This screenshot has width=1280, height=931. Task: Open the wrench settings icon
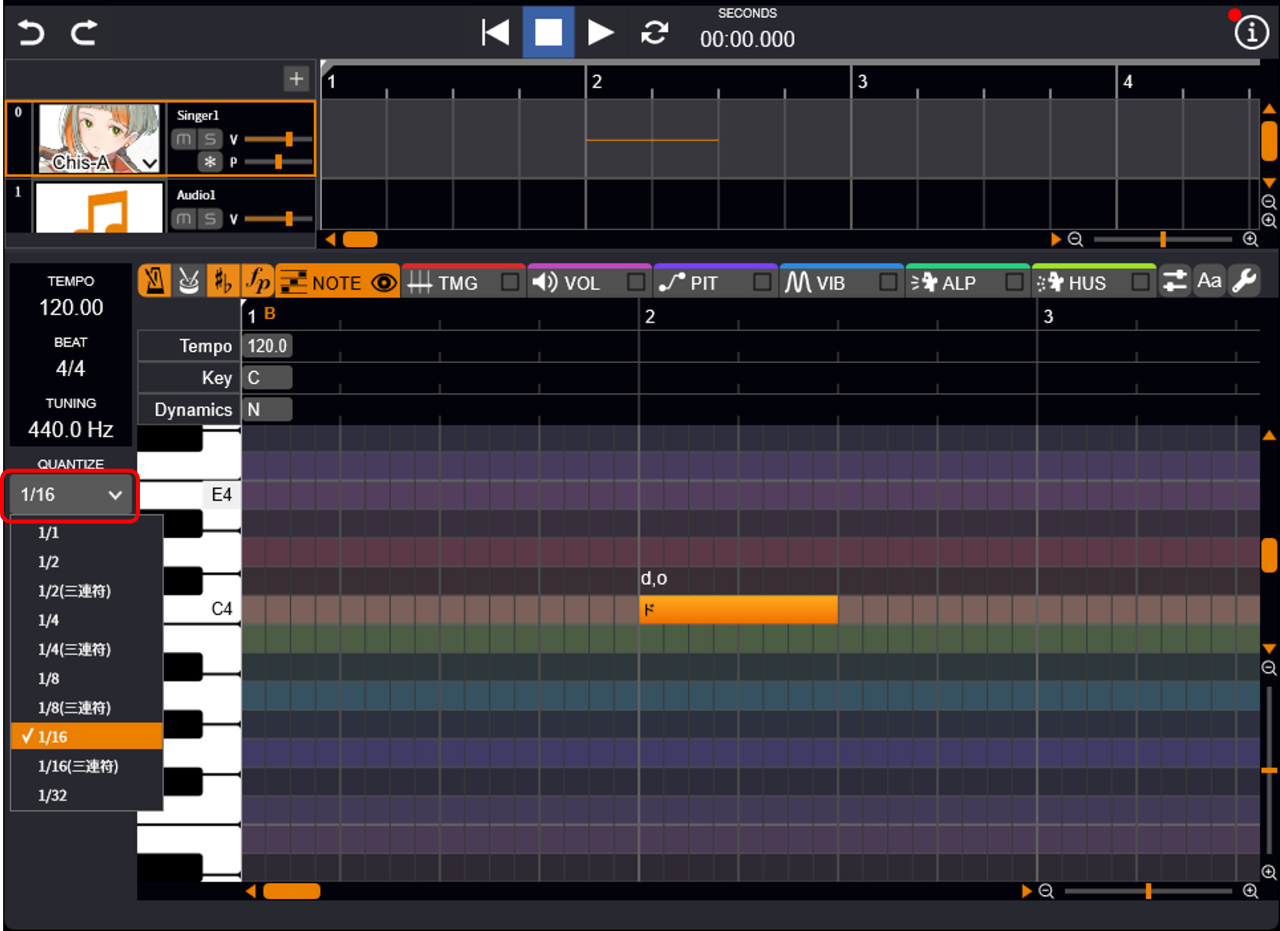pos(1244,281)
